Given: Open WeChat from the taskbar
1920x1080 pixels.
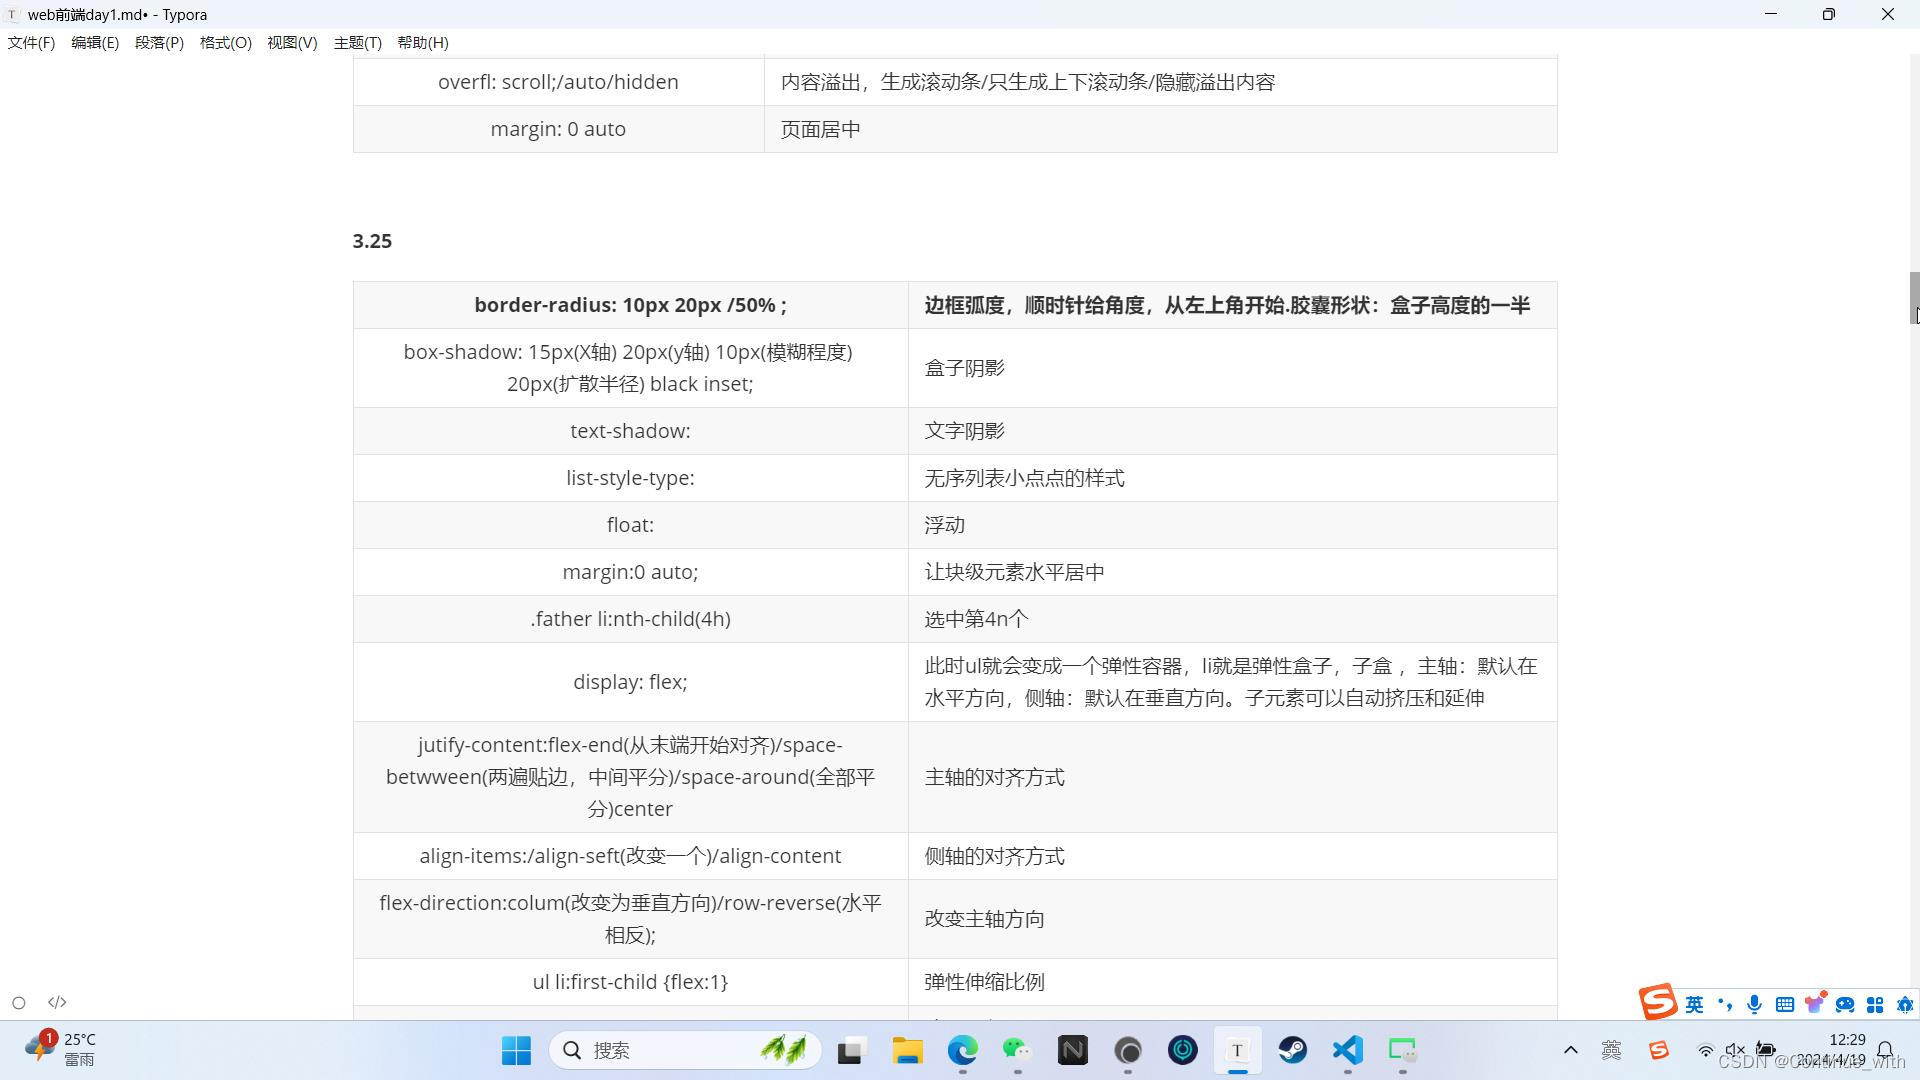Looking at the screenshot, I should [x=1017, y=1050].
